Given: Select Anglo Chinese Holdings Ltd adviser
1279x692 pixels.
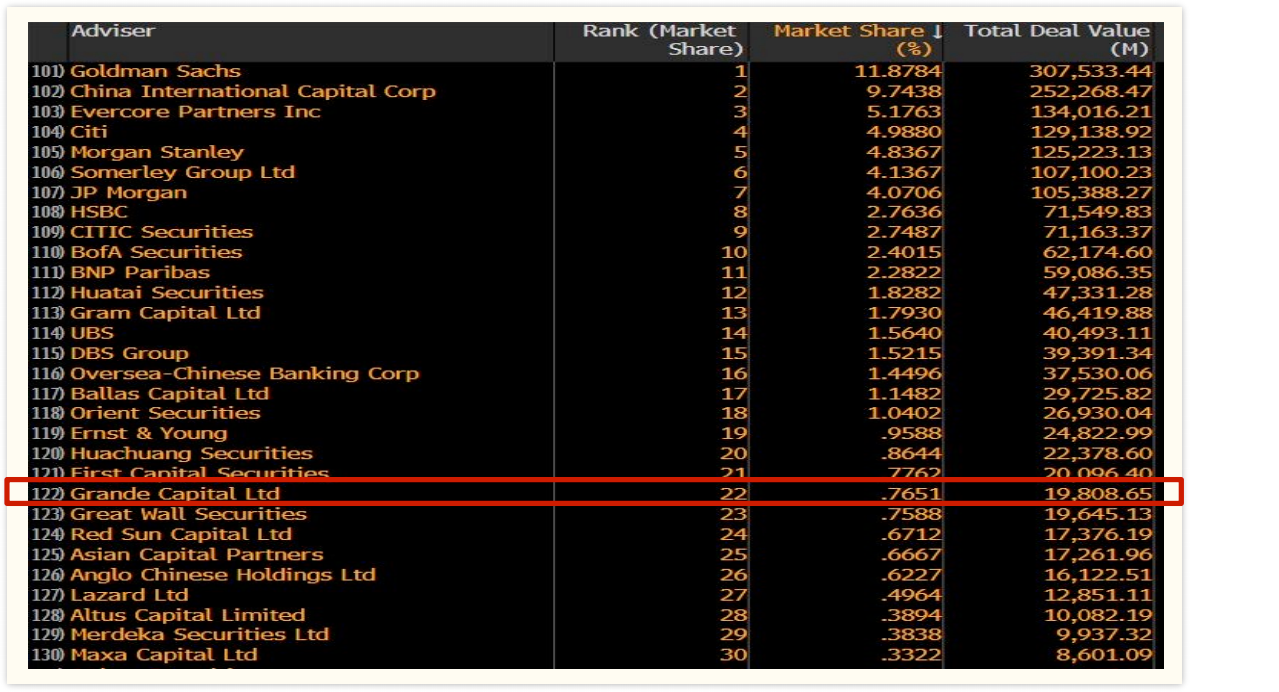Looking at the screenshot, I should coord(223,574).
